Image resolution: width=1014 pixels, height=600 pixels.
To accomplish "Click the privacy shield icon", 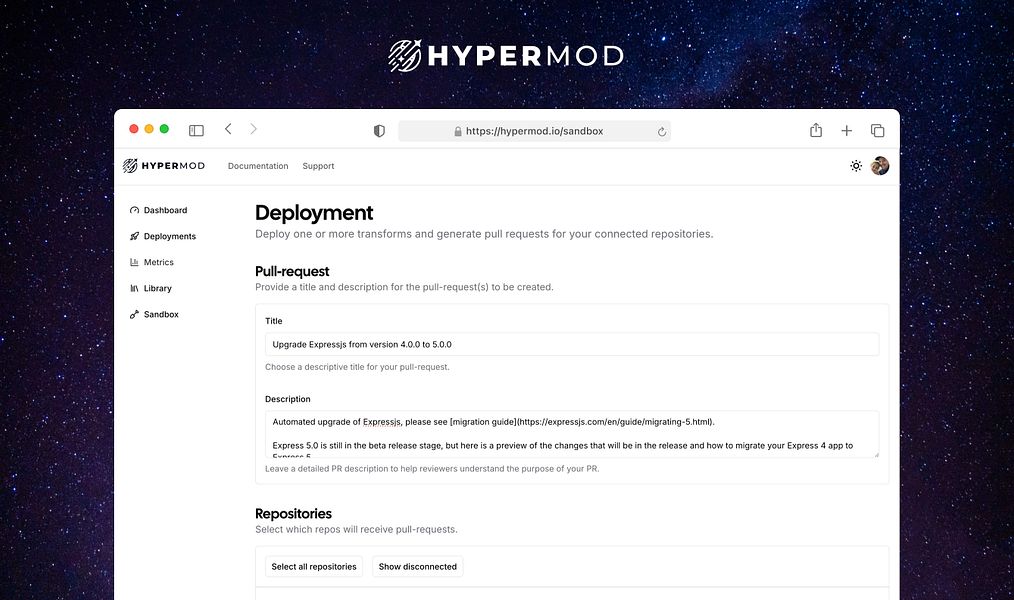I will (380, 131).
